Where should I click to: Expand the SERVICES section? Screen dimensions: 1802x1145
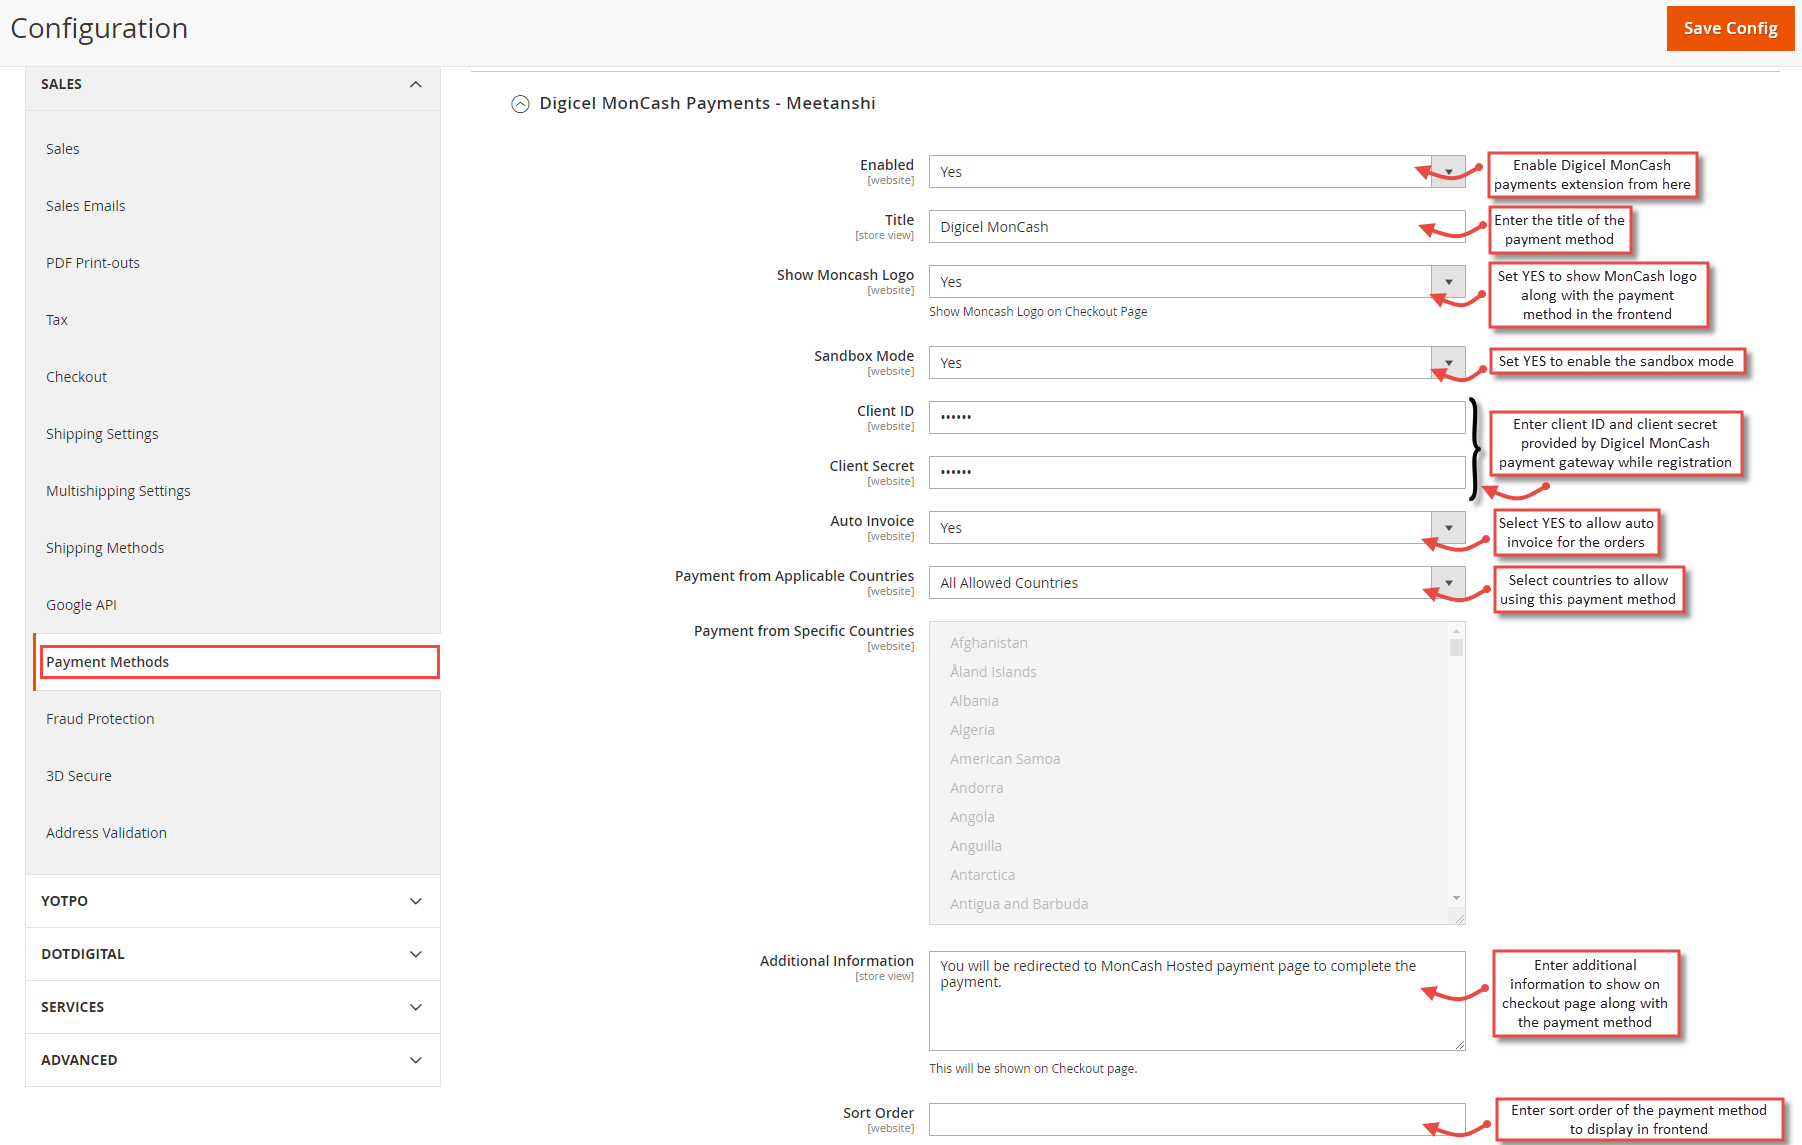[x=233, y=1007]
